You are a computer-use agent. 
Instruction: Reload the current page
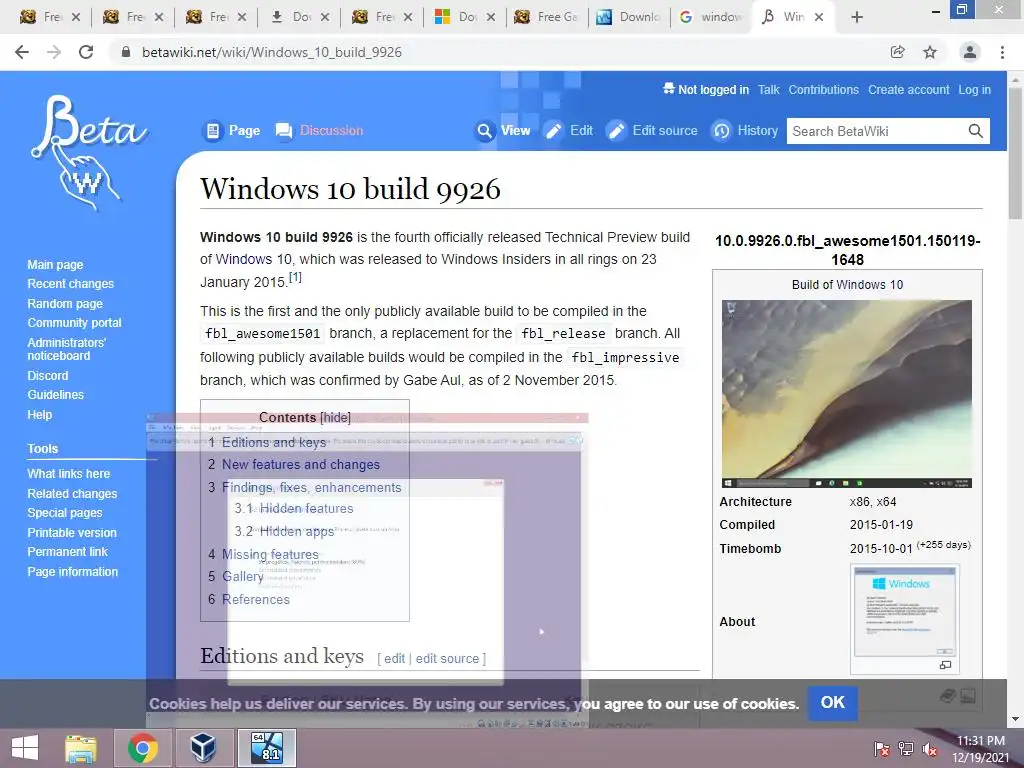coord(86,52)
